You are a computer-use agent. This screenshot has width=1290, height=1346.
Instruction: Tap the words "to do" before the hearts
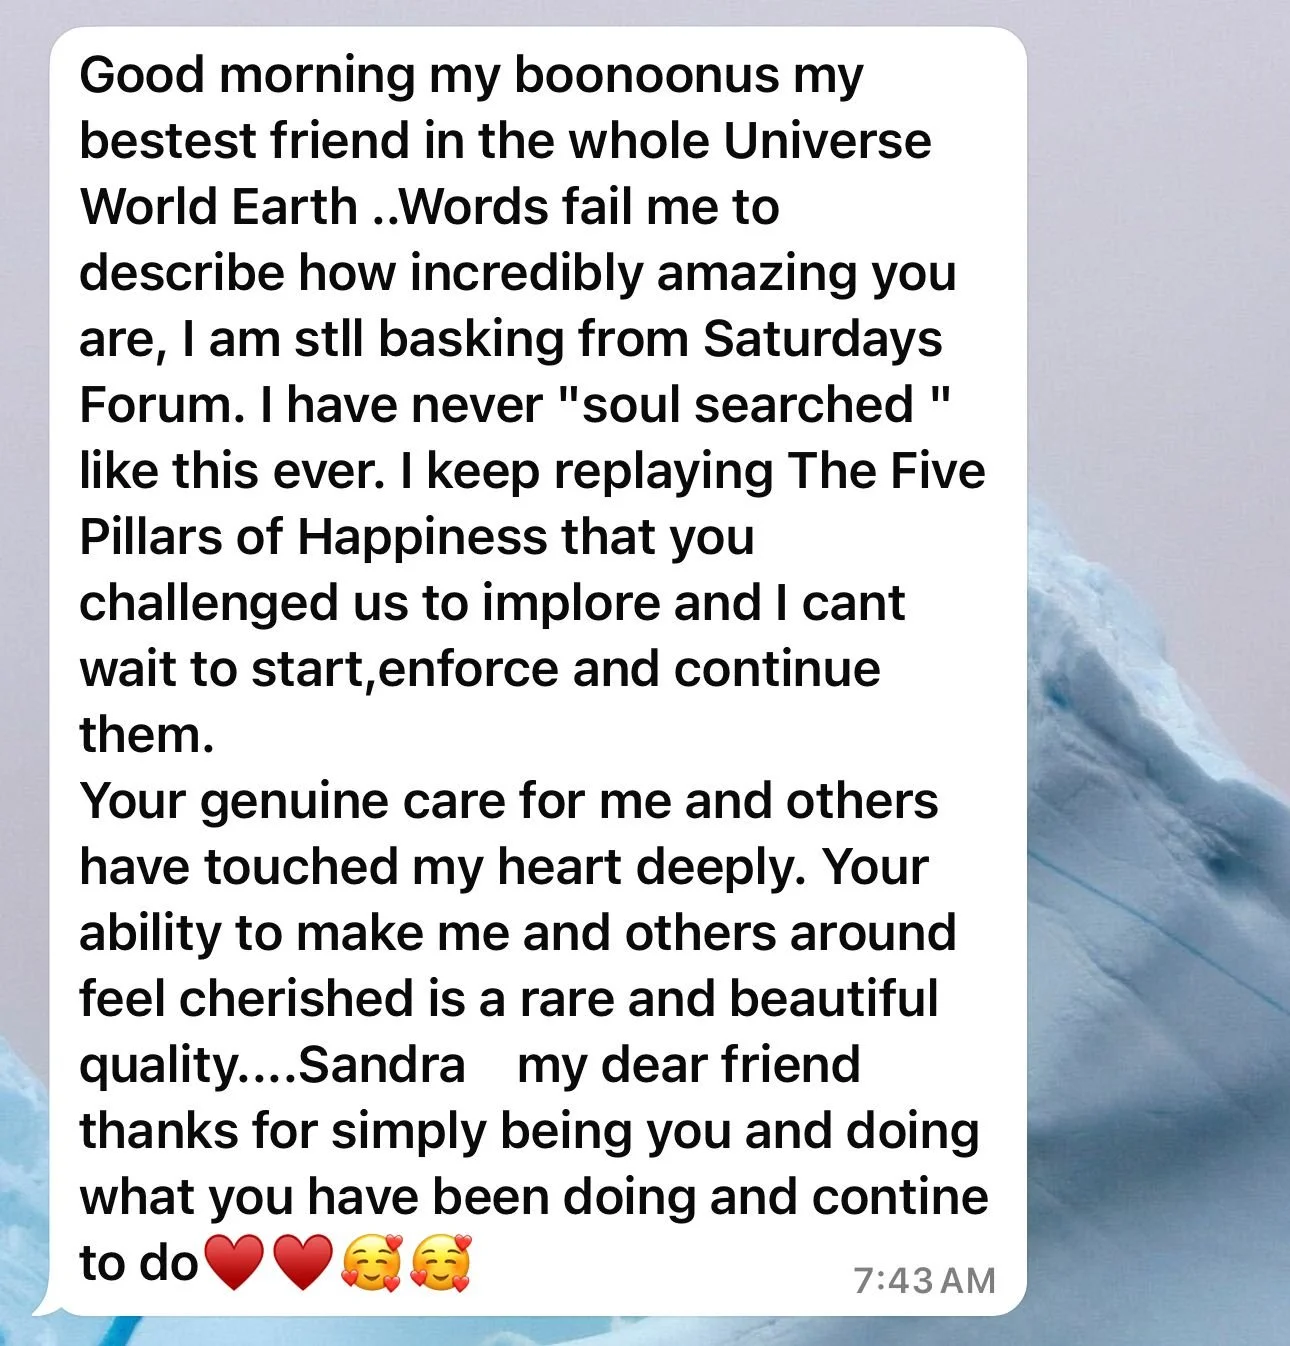(139, 1263)
